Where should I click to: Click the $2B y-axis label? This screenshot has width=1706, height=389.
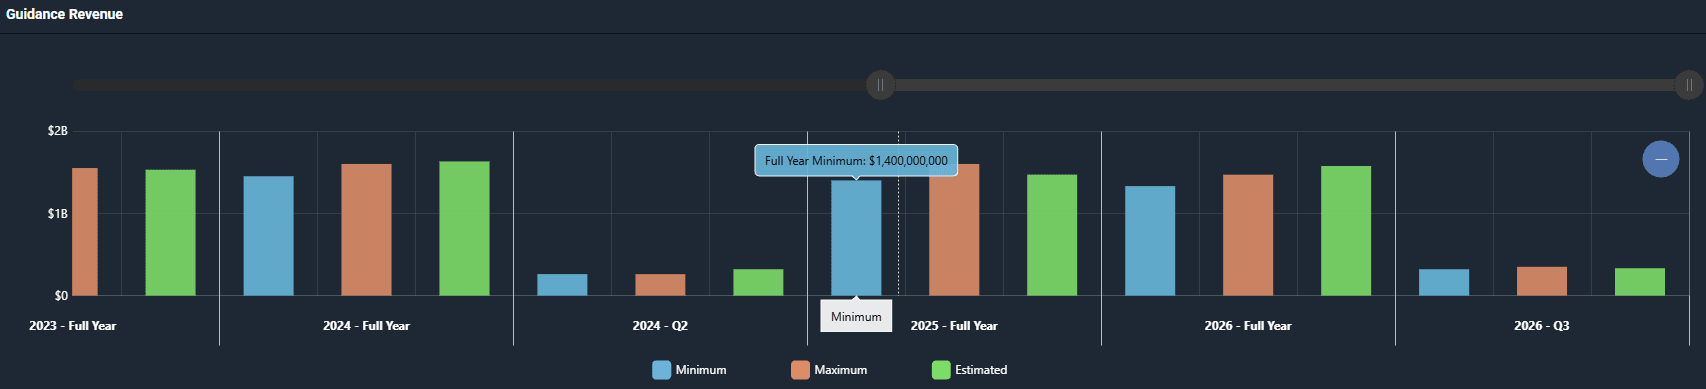click(x=58, y=131)
